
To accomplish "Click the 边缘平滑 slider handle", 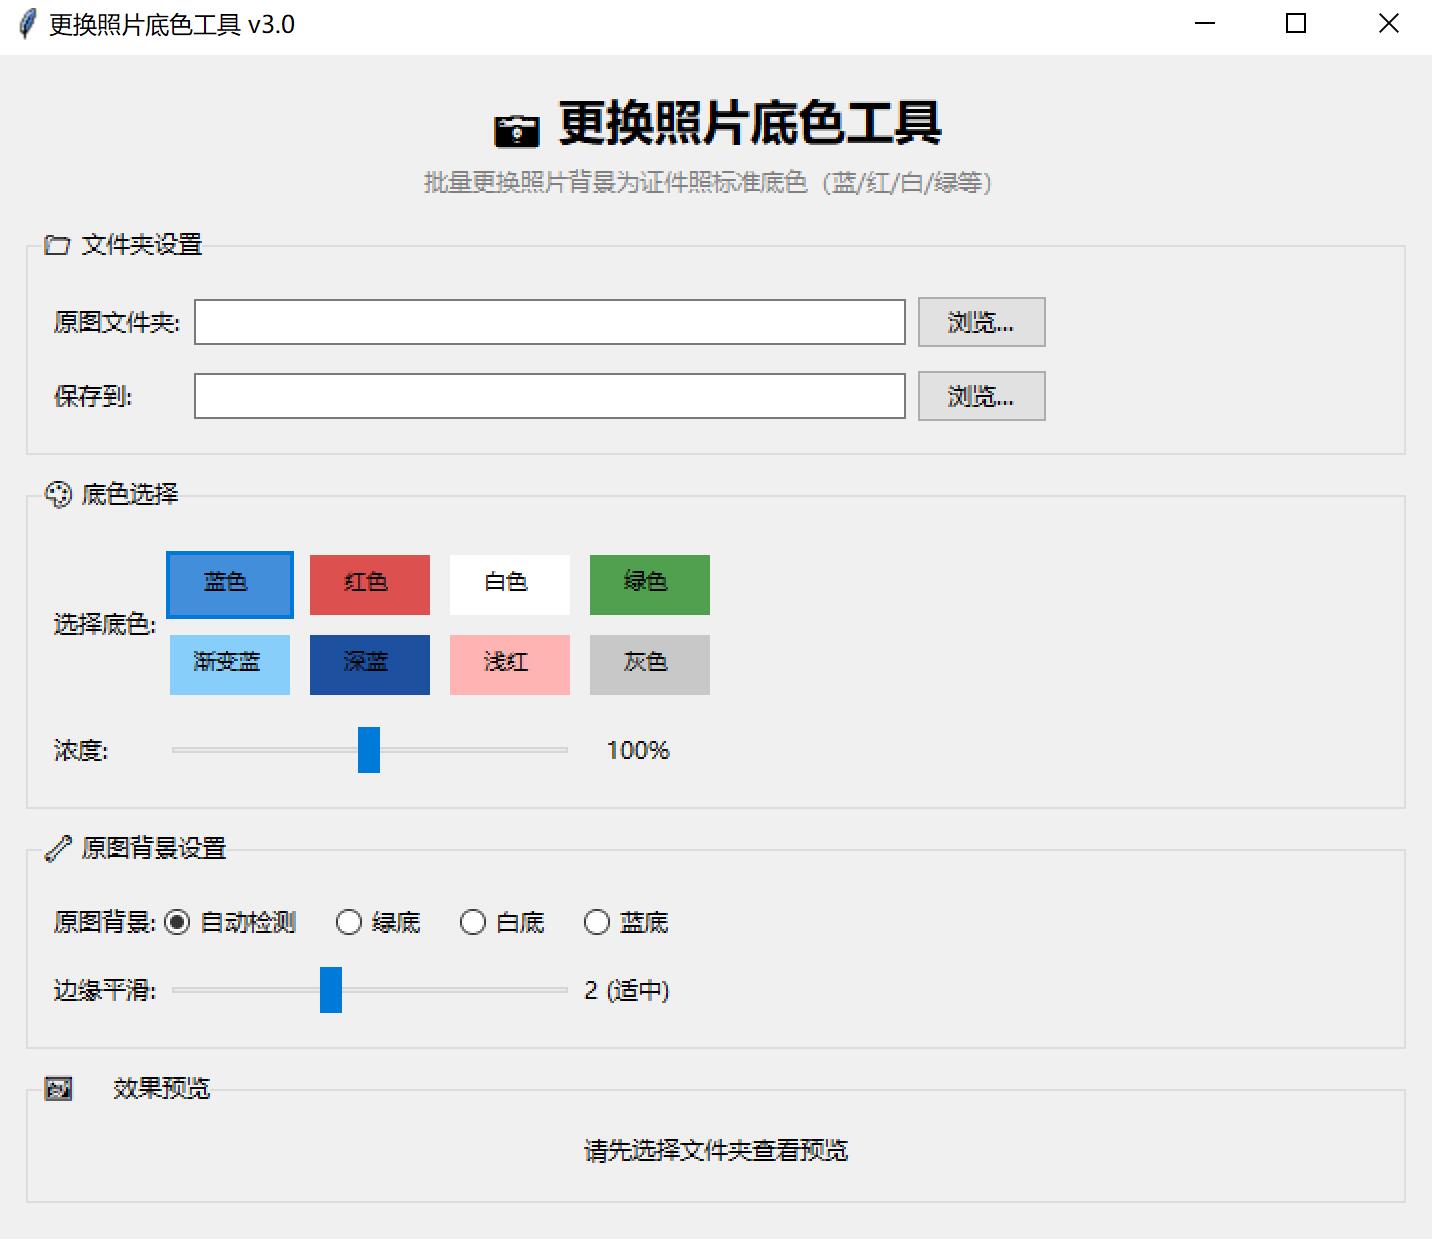I will (x=331, y=990).
